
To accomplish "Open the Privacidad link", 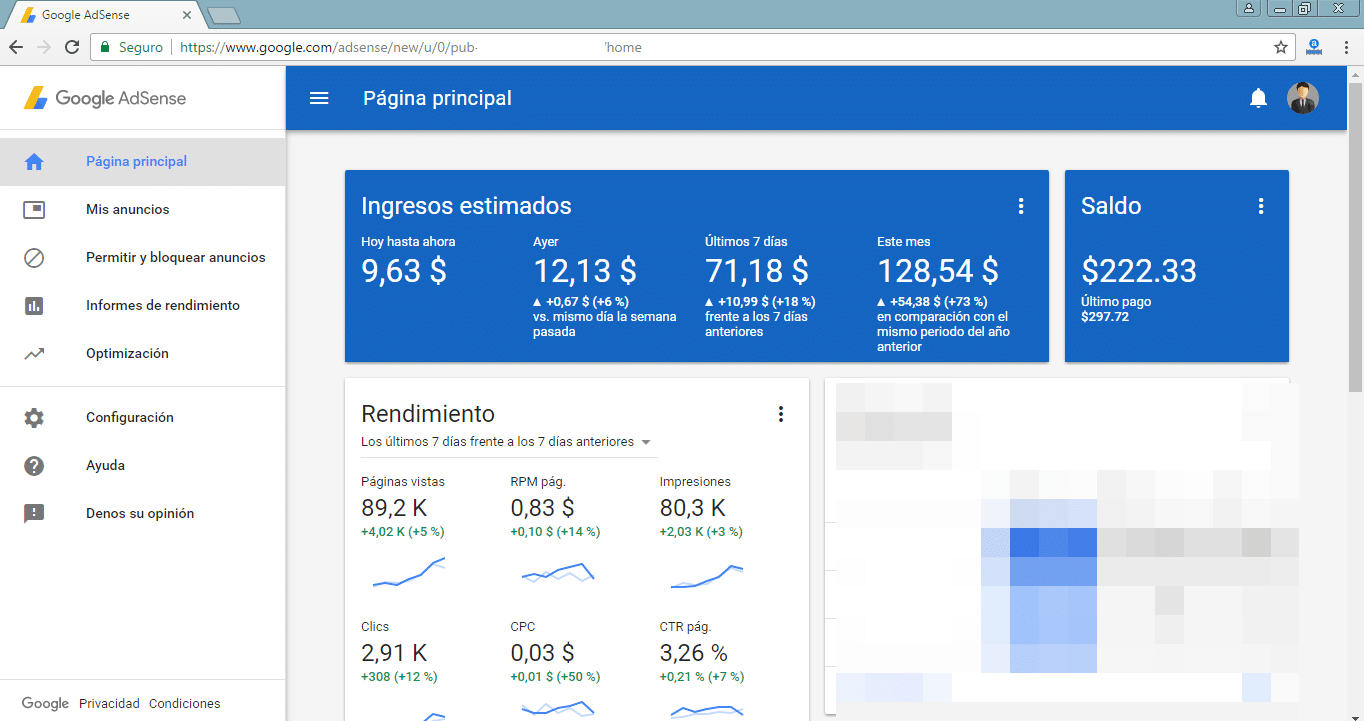I will pyautogui.click(x=110, y=703).
